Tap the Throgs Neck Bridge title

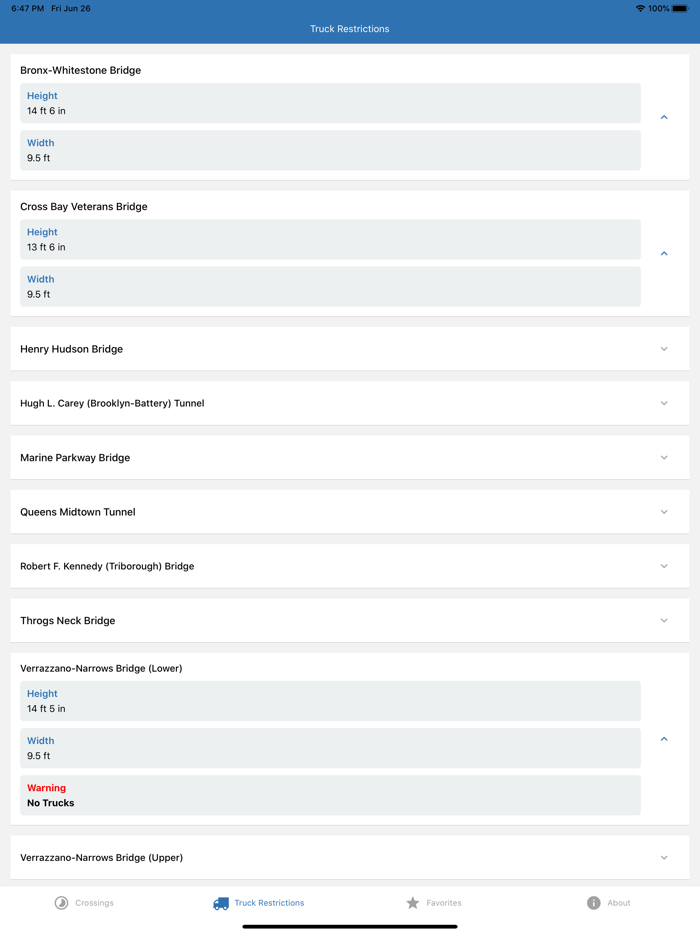[68, 621]
